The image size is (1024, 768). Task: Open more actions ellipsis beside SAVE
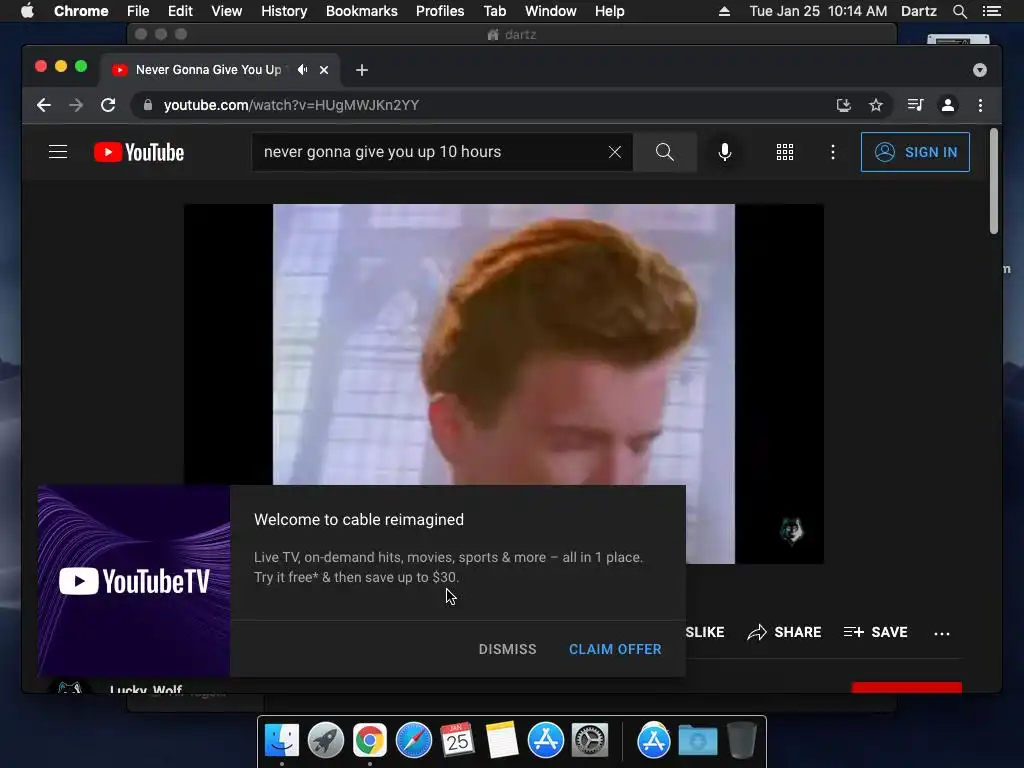click(942, 633)
